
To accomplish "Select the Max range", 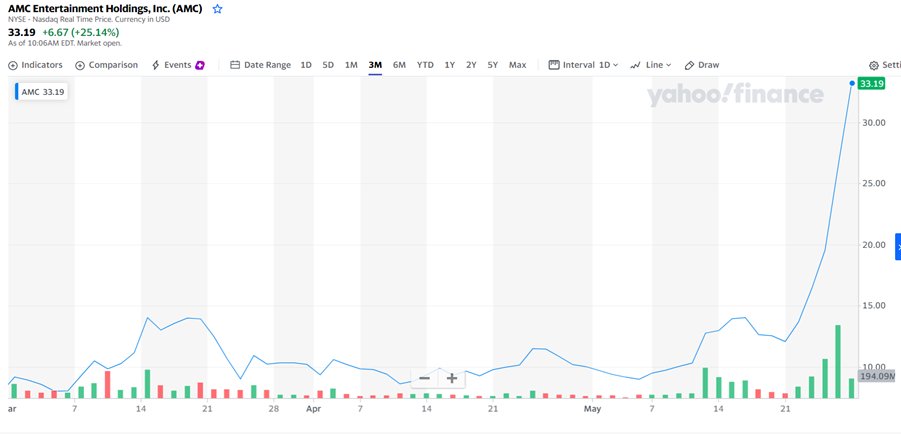I will (518, 65).
